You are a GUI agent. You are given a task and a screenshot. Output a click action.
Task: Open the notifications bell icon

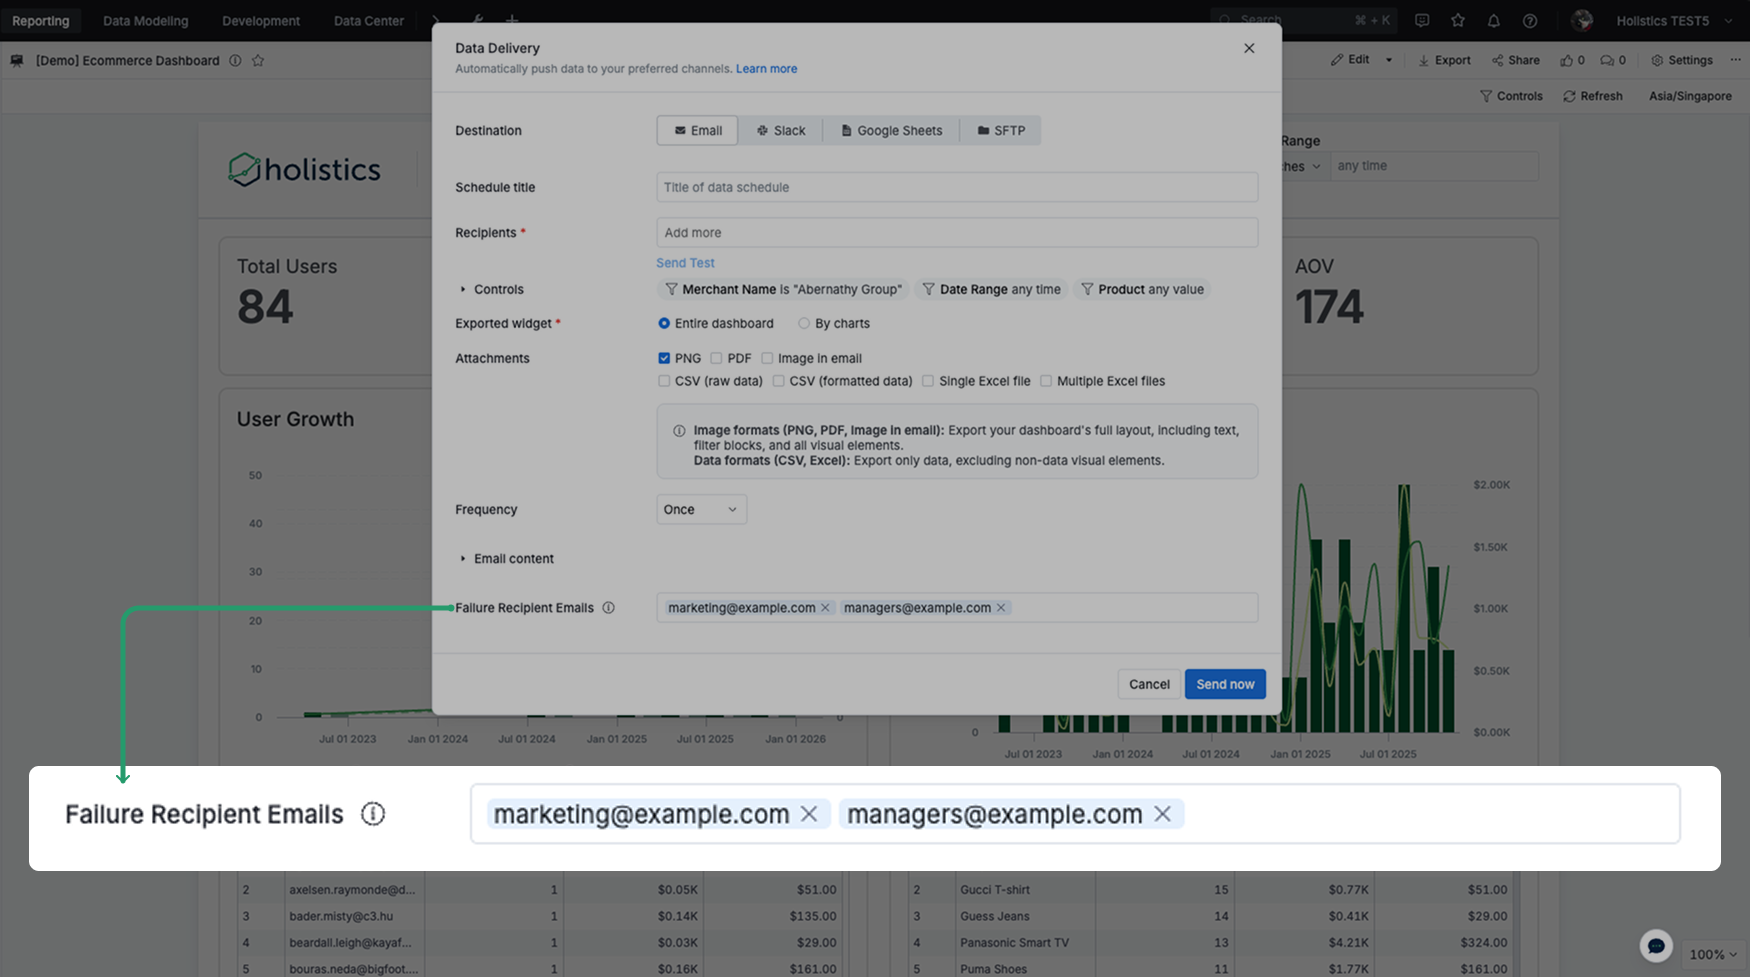click(1493, 20)
